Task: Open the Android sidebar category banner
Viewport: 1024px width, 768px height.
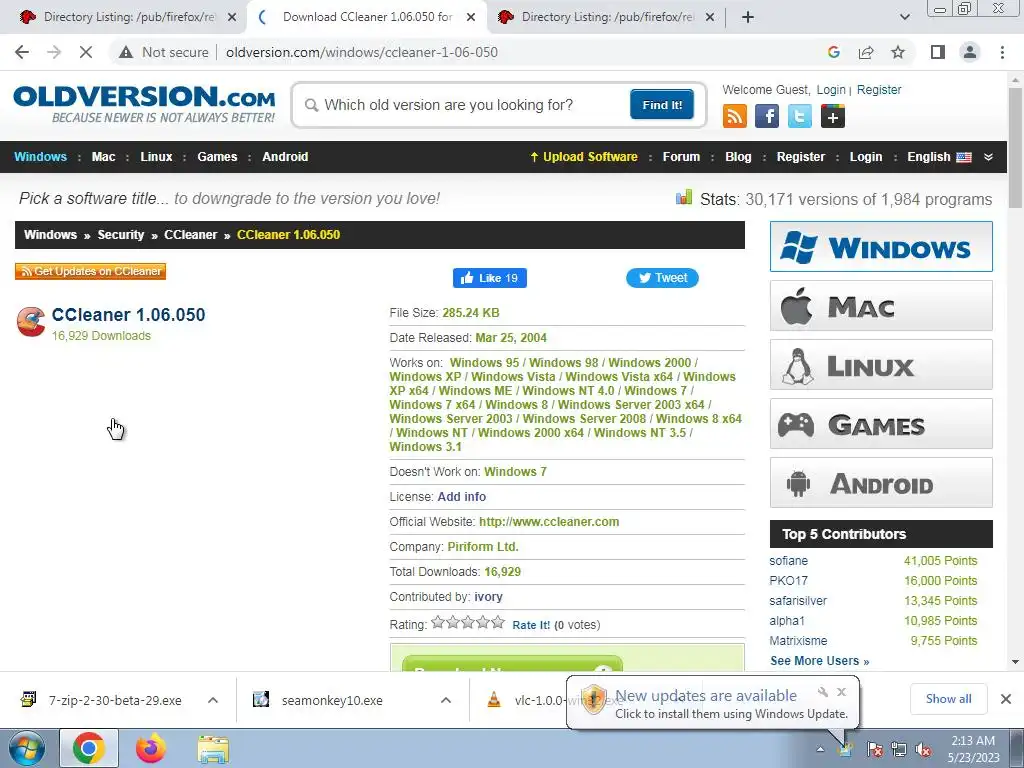Action: (881, 483)
